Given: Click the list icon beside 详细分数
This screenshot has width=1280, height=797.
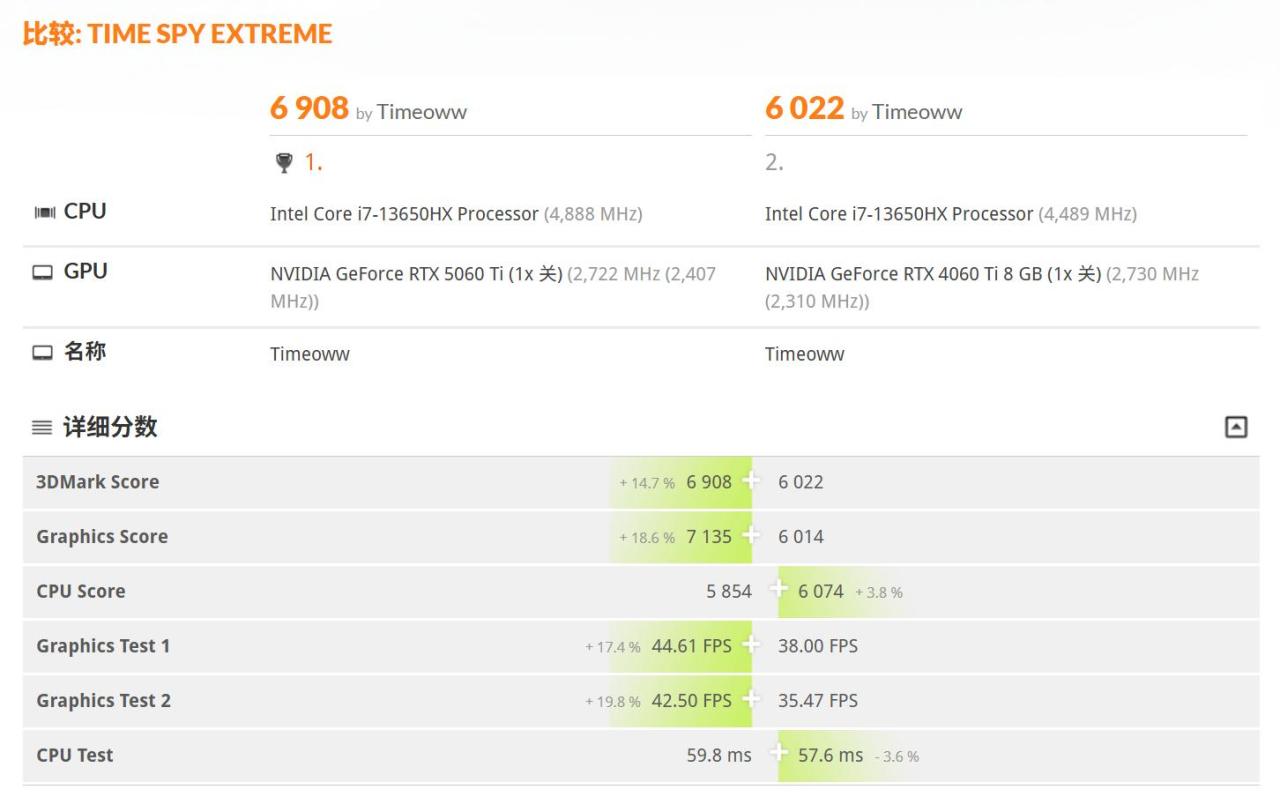Looking at the screenshot, I should tap(42, 428).
